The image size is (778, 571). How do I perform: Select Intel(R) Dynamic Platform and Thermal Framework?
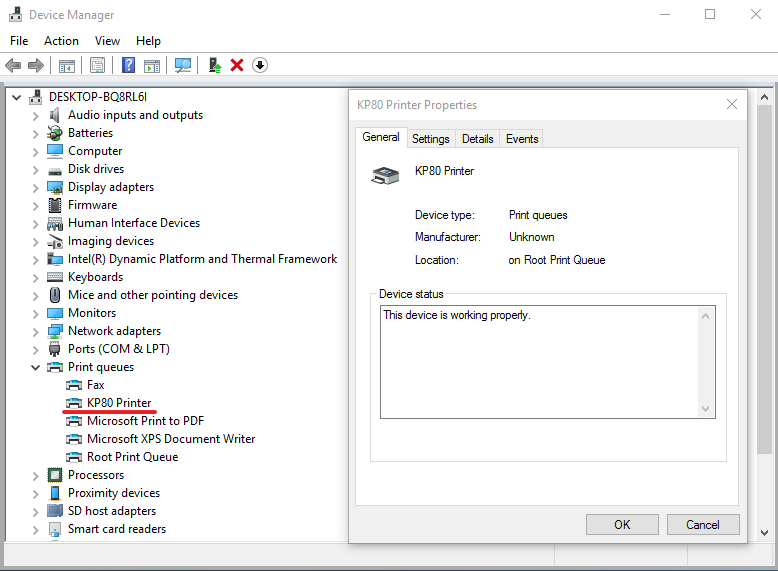(202, 259)
